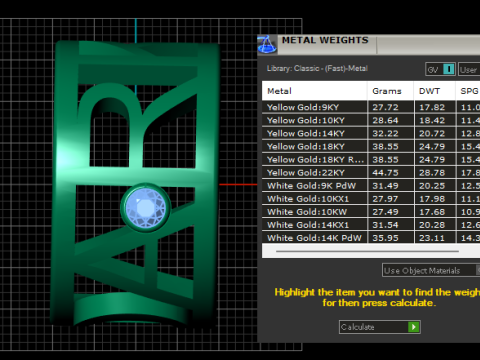Click the green arrow on Calculate

tap(413, 327)
